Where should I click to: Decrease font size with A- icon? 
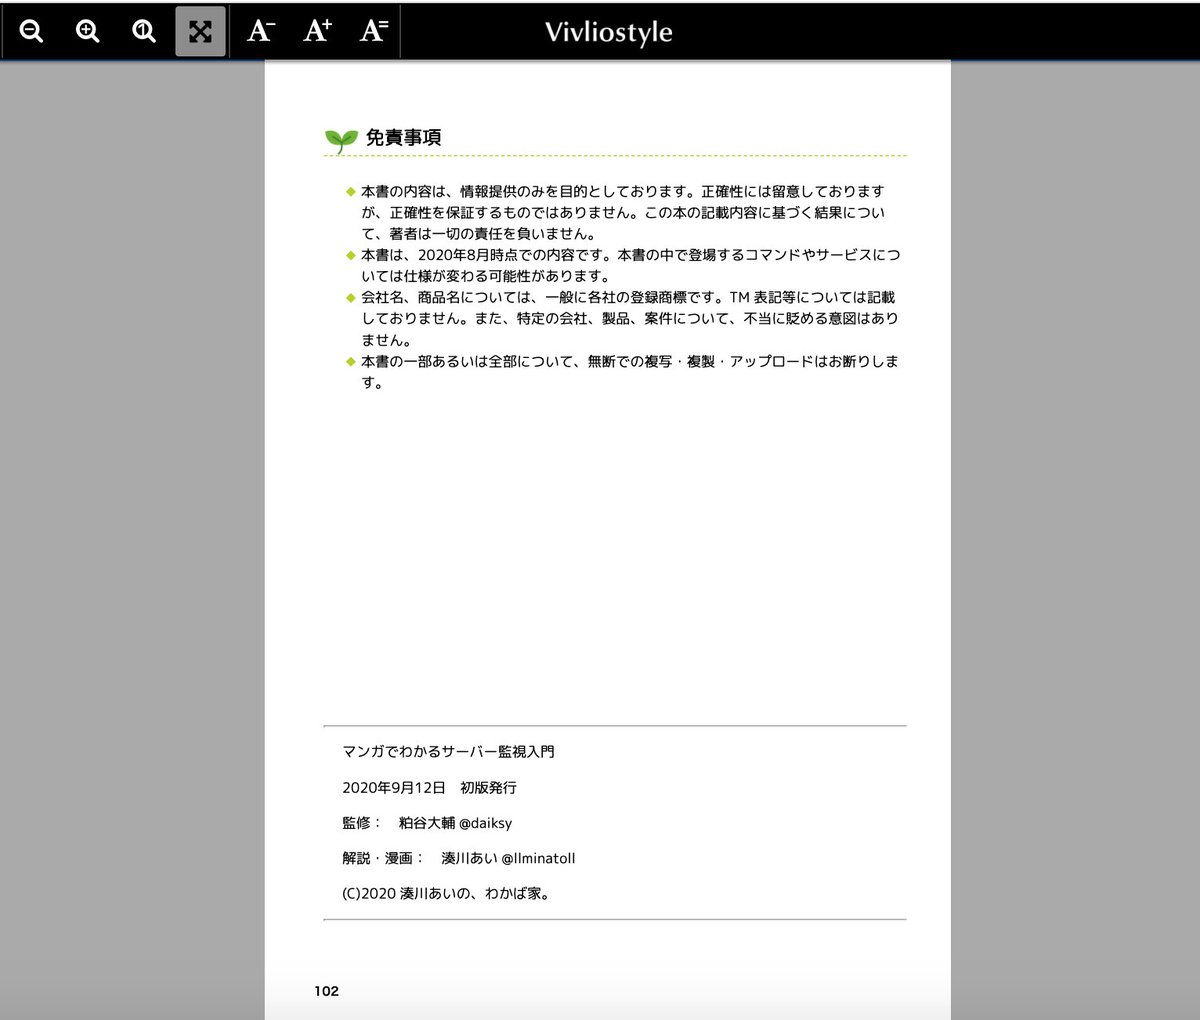click(x=260, y=31)
